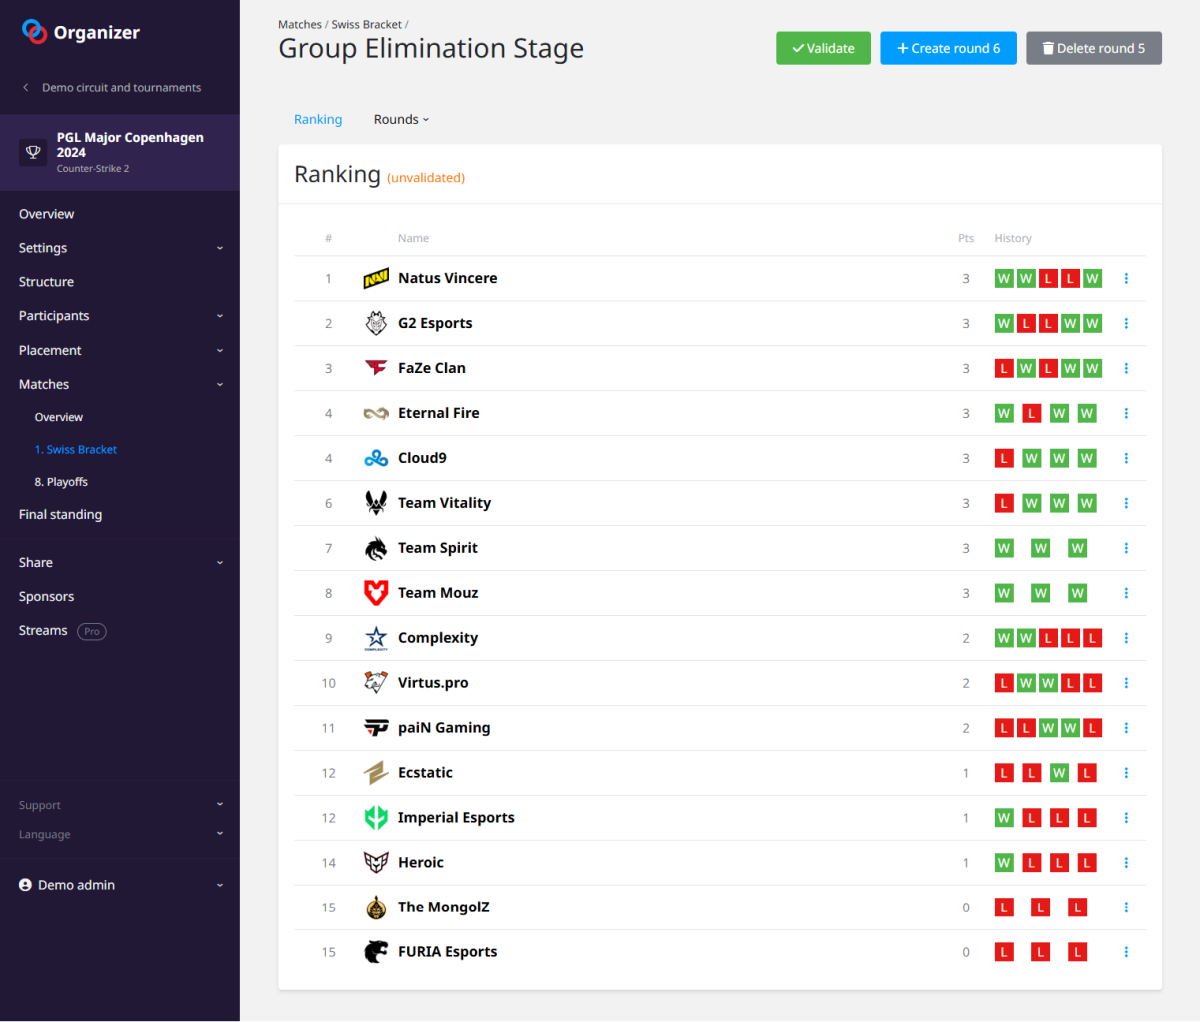Expand the Participants sidebar section
Viewport: 1200px width, 1022px height.
119,316
